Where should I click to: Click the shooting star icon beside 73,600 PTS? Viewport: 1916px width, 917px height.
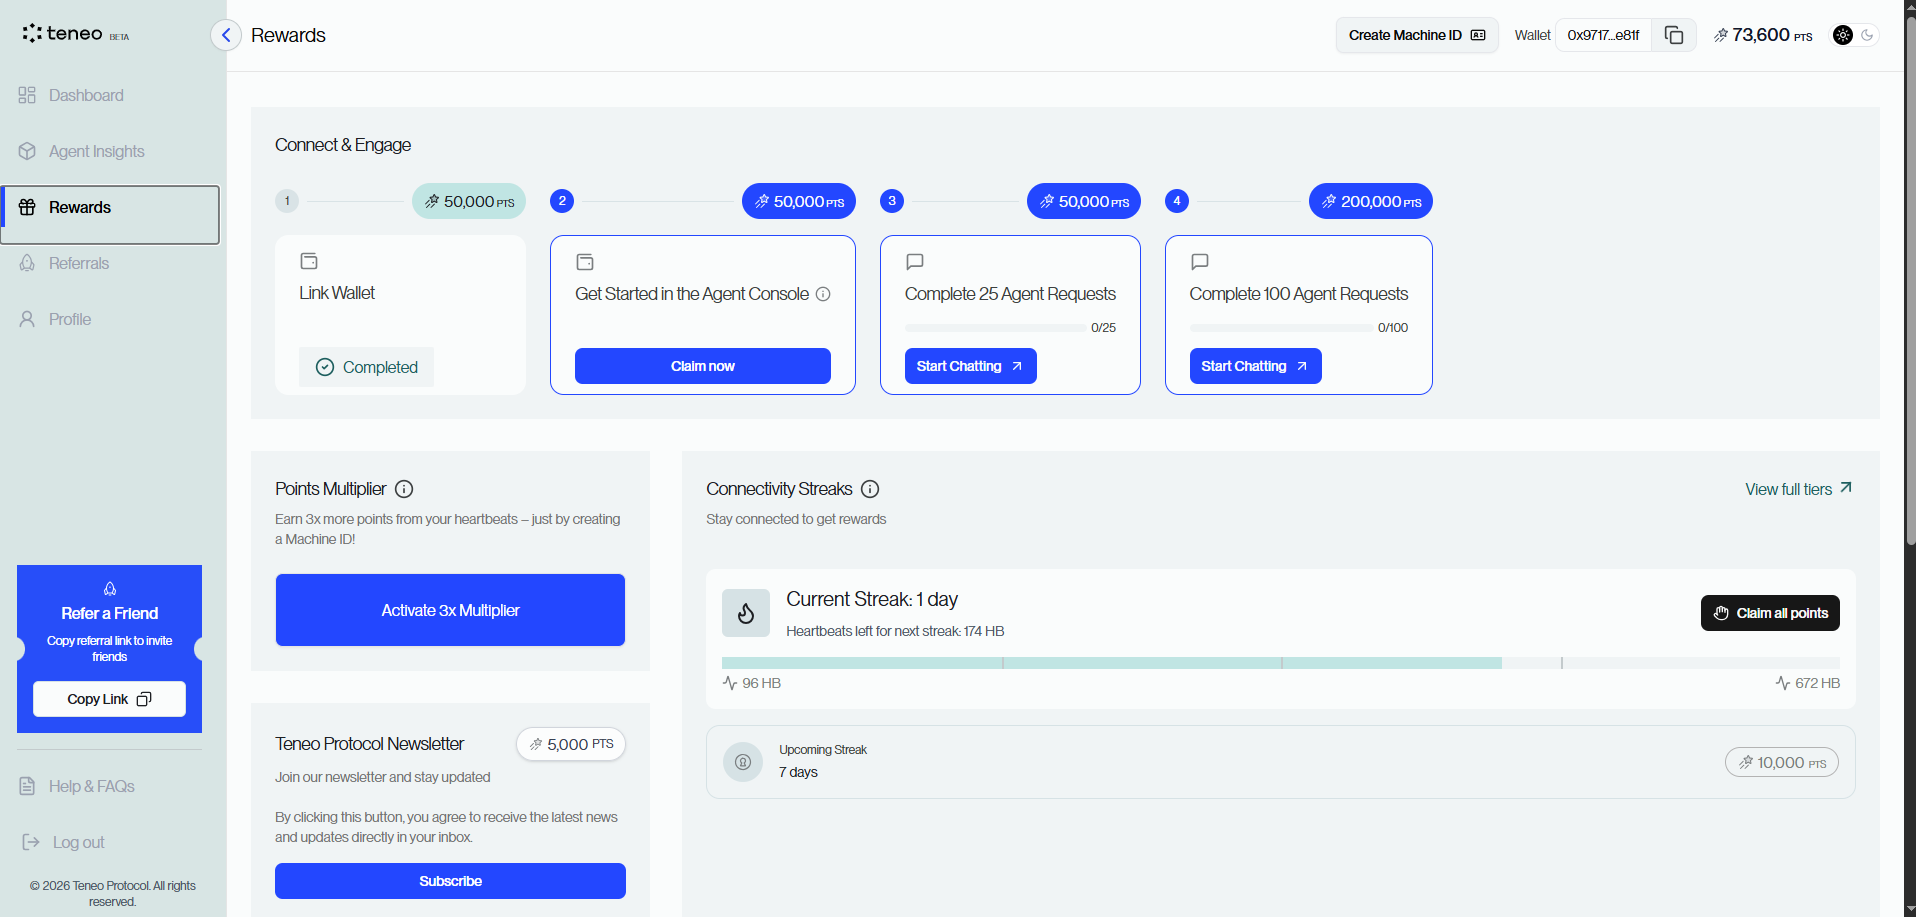[x=1722, y=35]
